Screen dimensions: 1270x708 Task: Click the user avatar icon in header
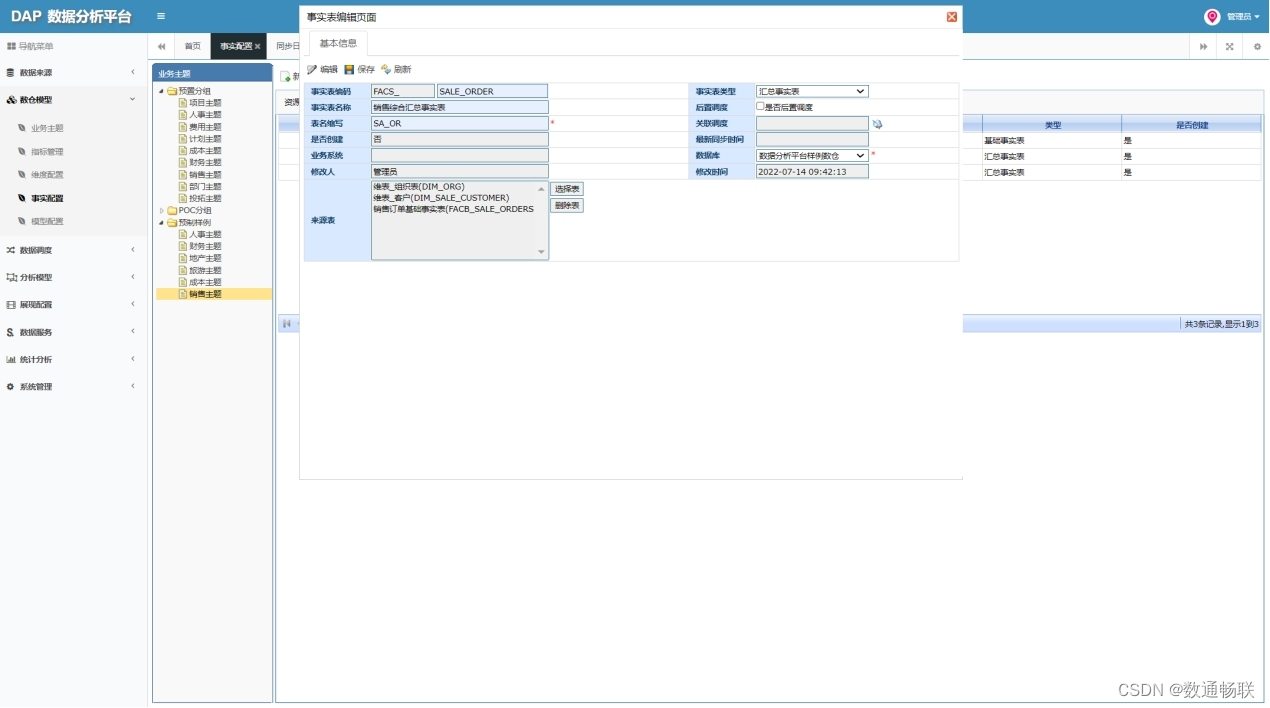(x=1212, y=17)
